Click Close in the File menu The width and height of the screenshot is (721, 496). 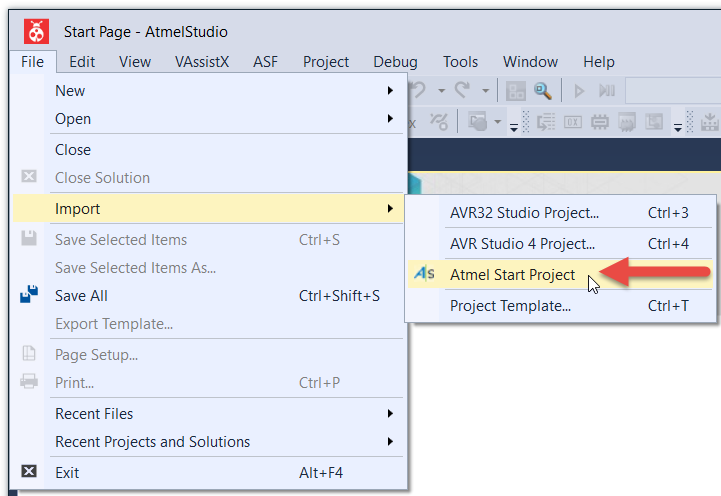pos(73,149)
